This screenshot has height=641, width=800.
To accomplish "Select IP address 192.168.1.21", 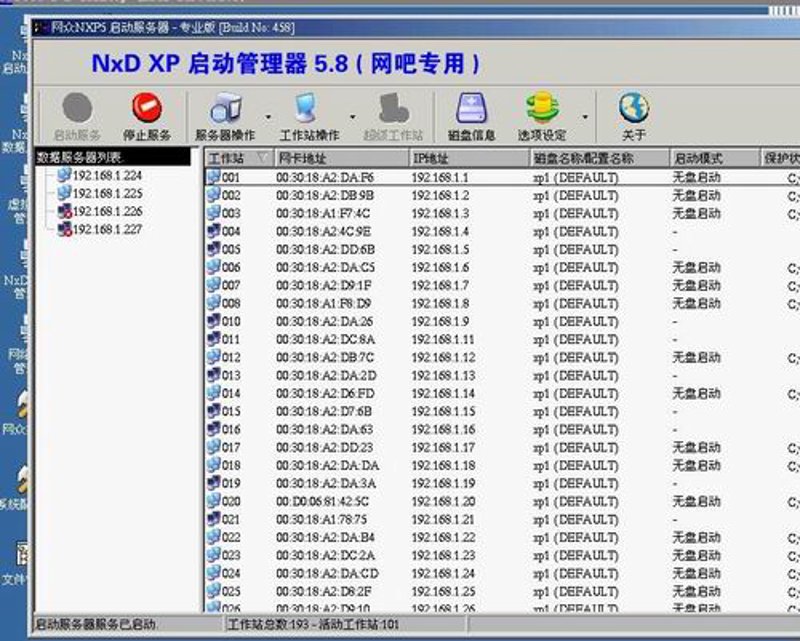I will coord(443,520).
